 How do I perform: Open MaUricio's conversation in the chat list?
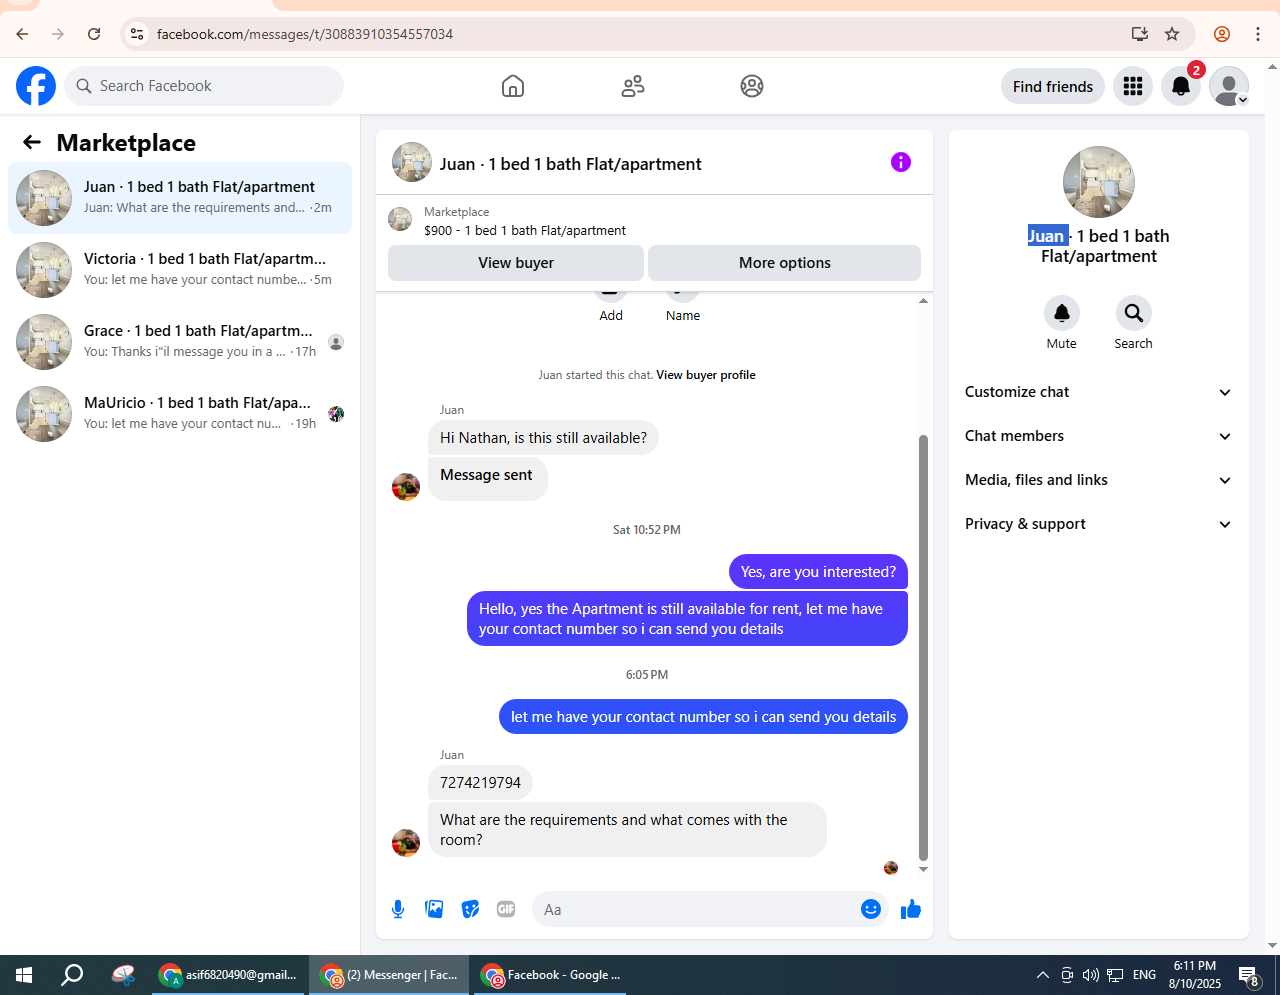[180, 414]
